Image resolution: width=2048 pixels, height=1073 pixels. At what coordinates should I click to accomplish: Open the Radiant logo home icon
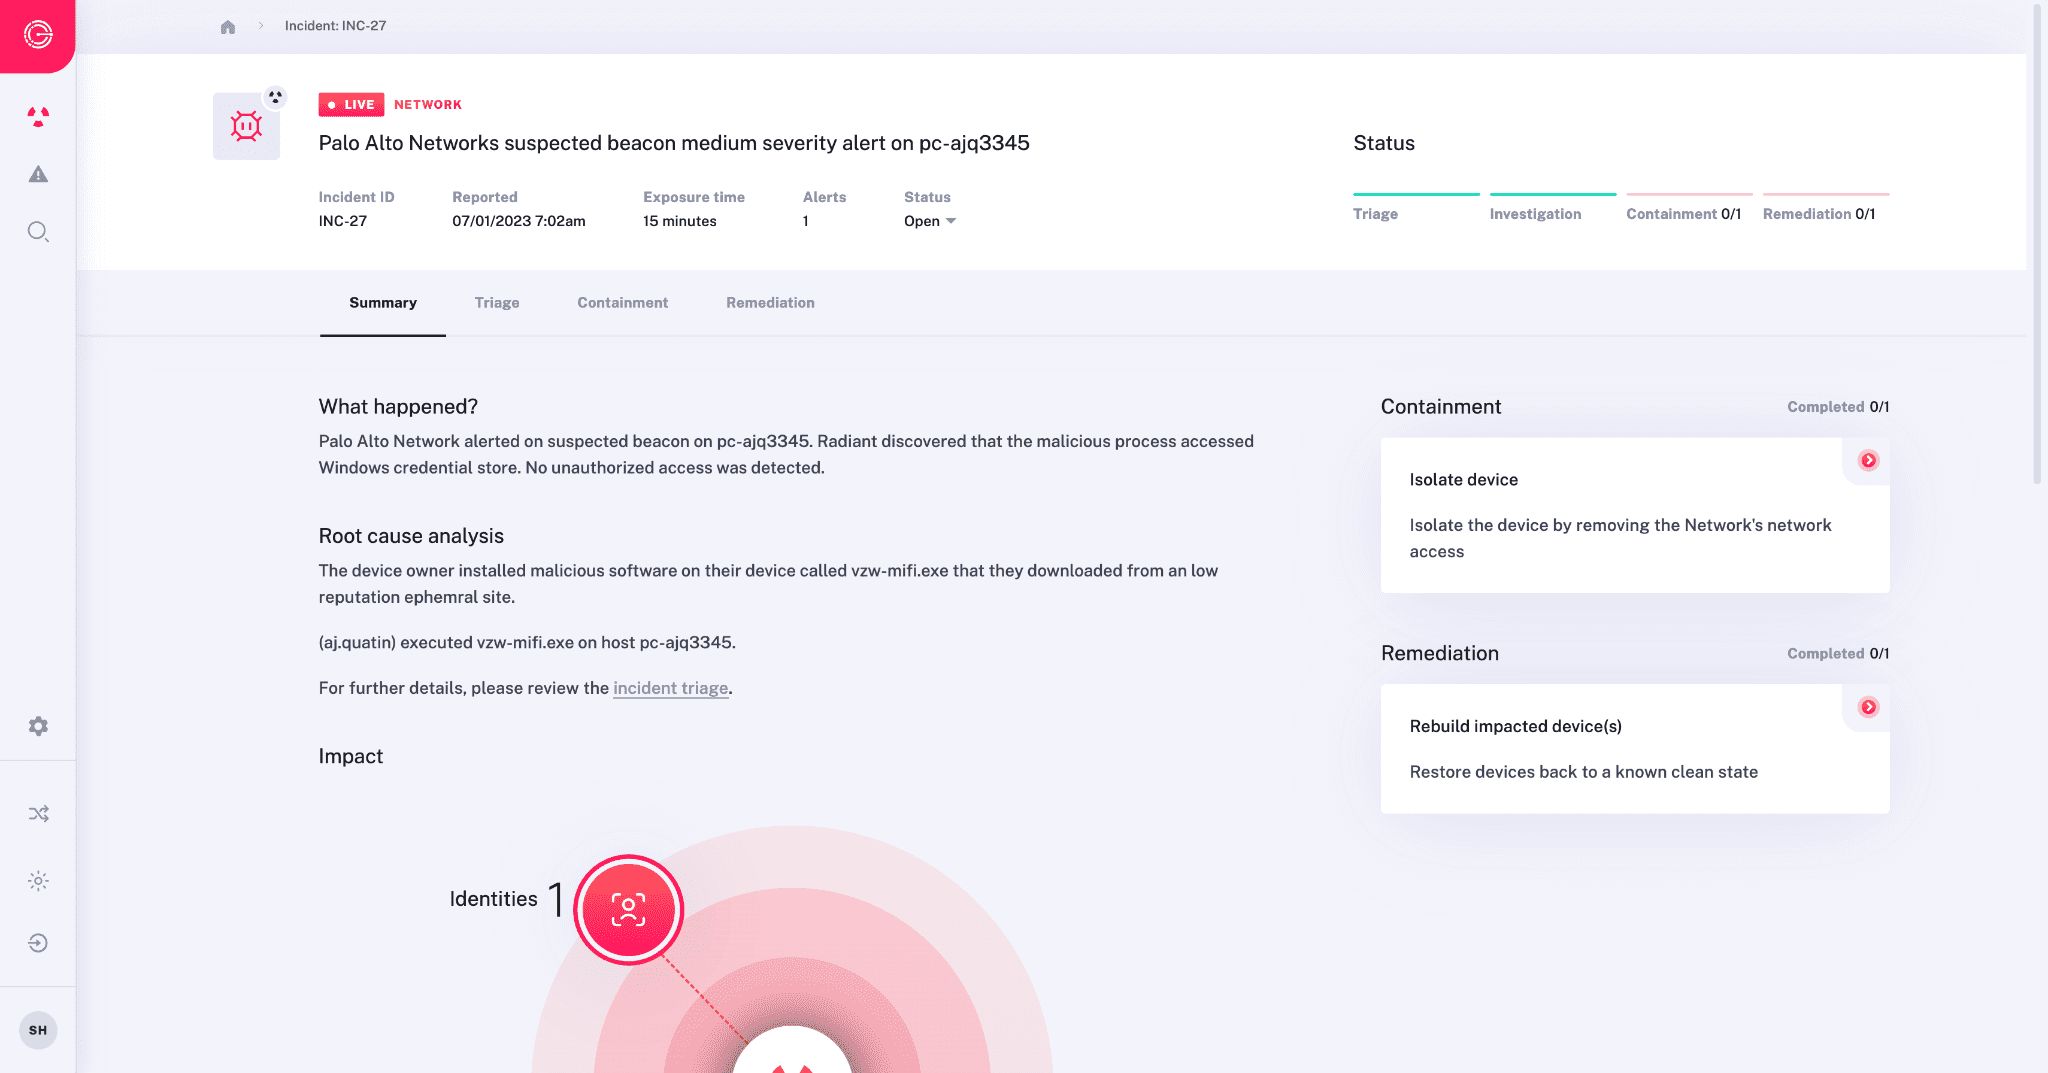(38, 35)
